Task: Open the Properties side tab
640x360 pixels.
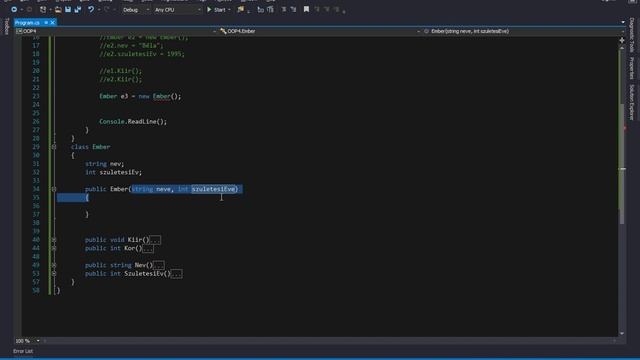Action: point(632,68)
